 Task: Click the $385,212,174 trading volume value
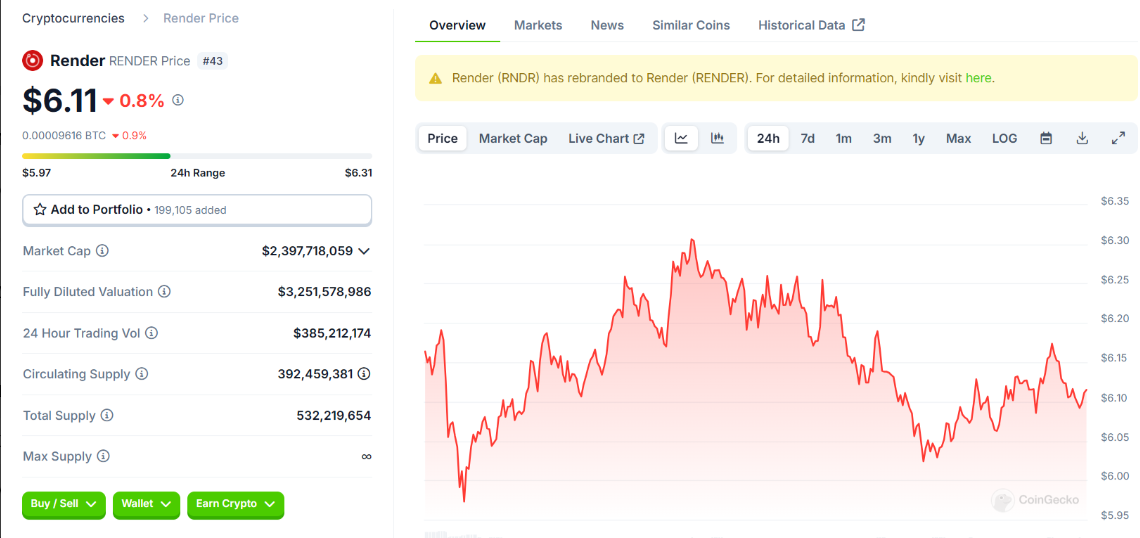332,333
